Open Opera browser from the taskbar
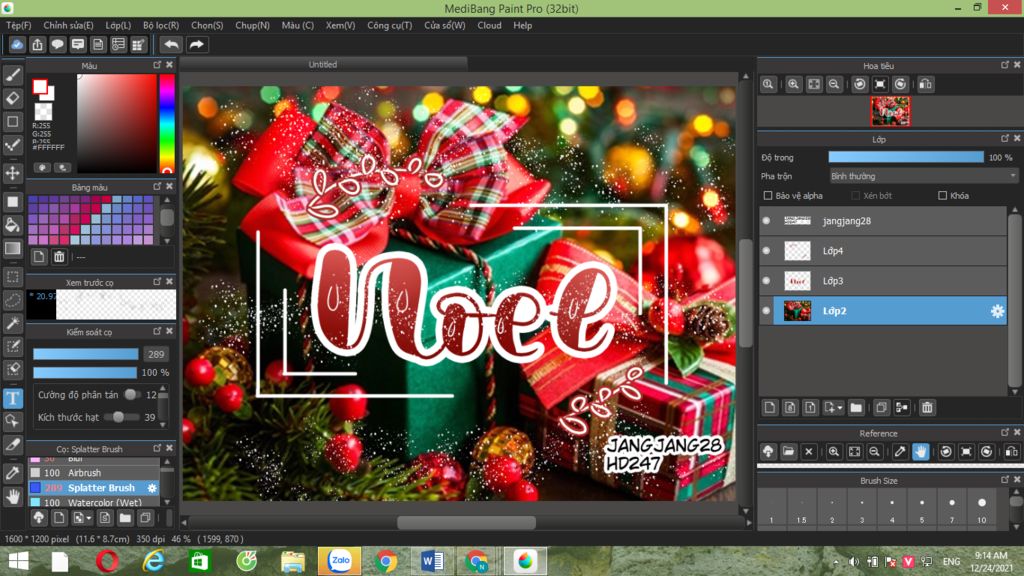1024x576 pixels. 107,560
